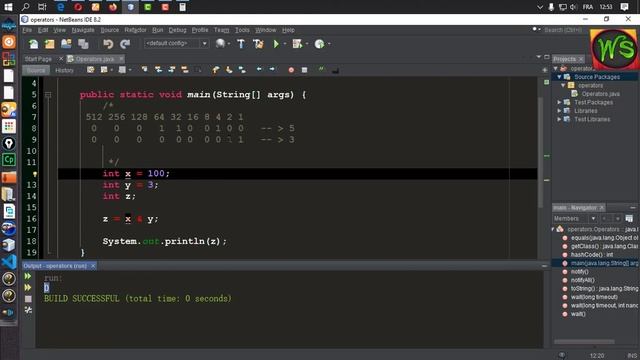Toggle the Source view button
The height and width of the screenshot is (360, 640).
pos(36,70)
